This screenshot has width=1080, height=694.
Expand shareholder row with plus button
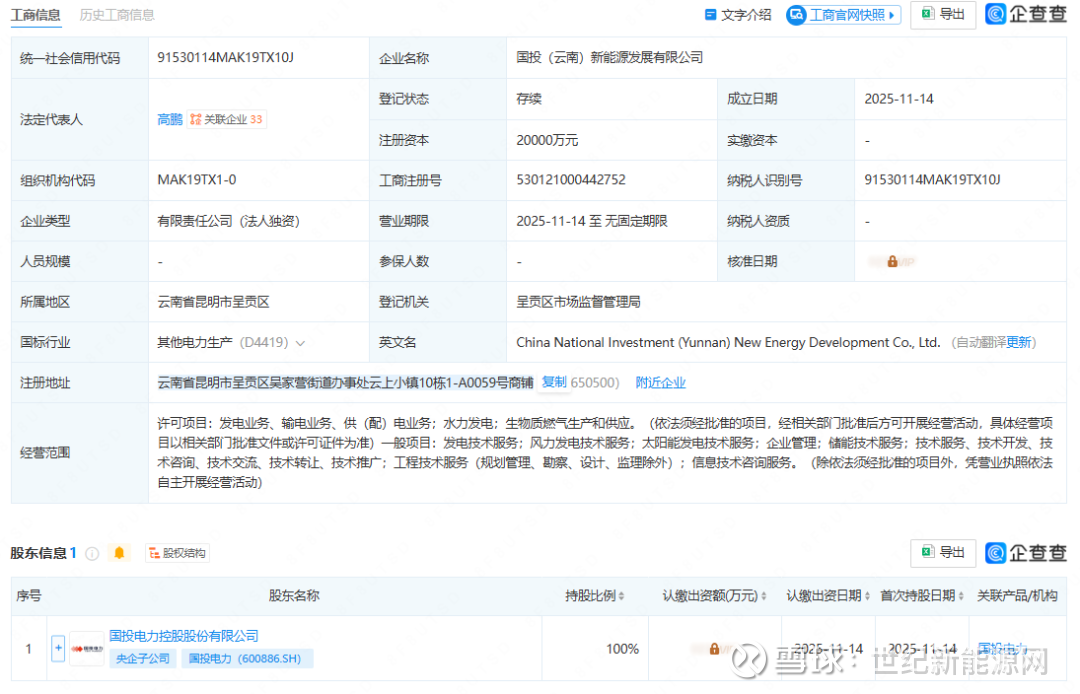coord(58,648)
